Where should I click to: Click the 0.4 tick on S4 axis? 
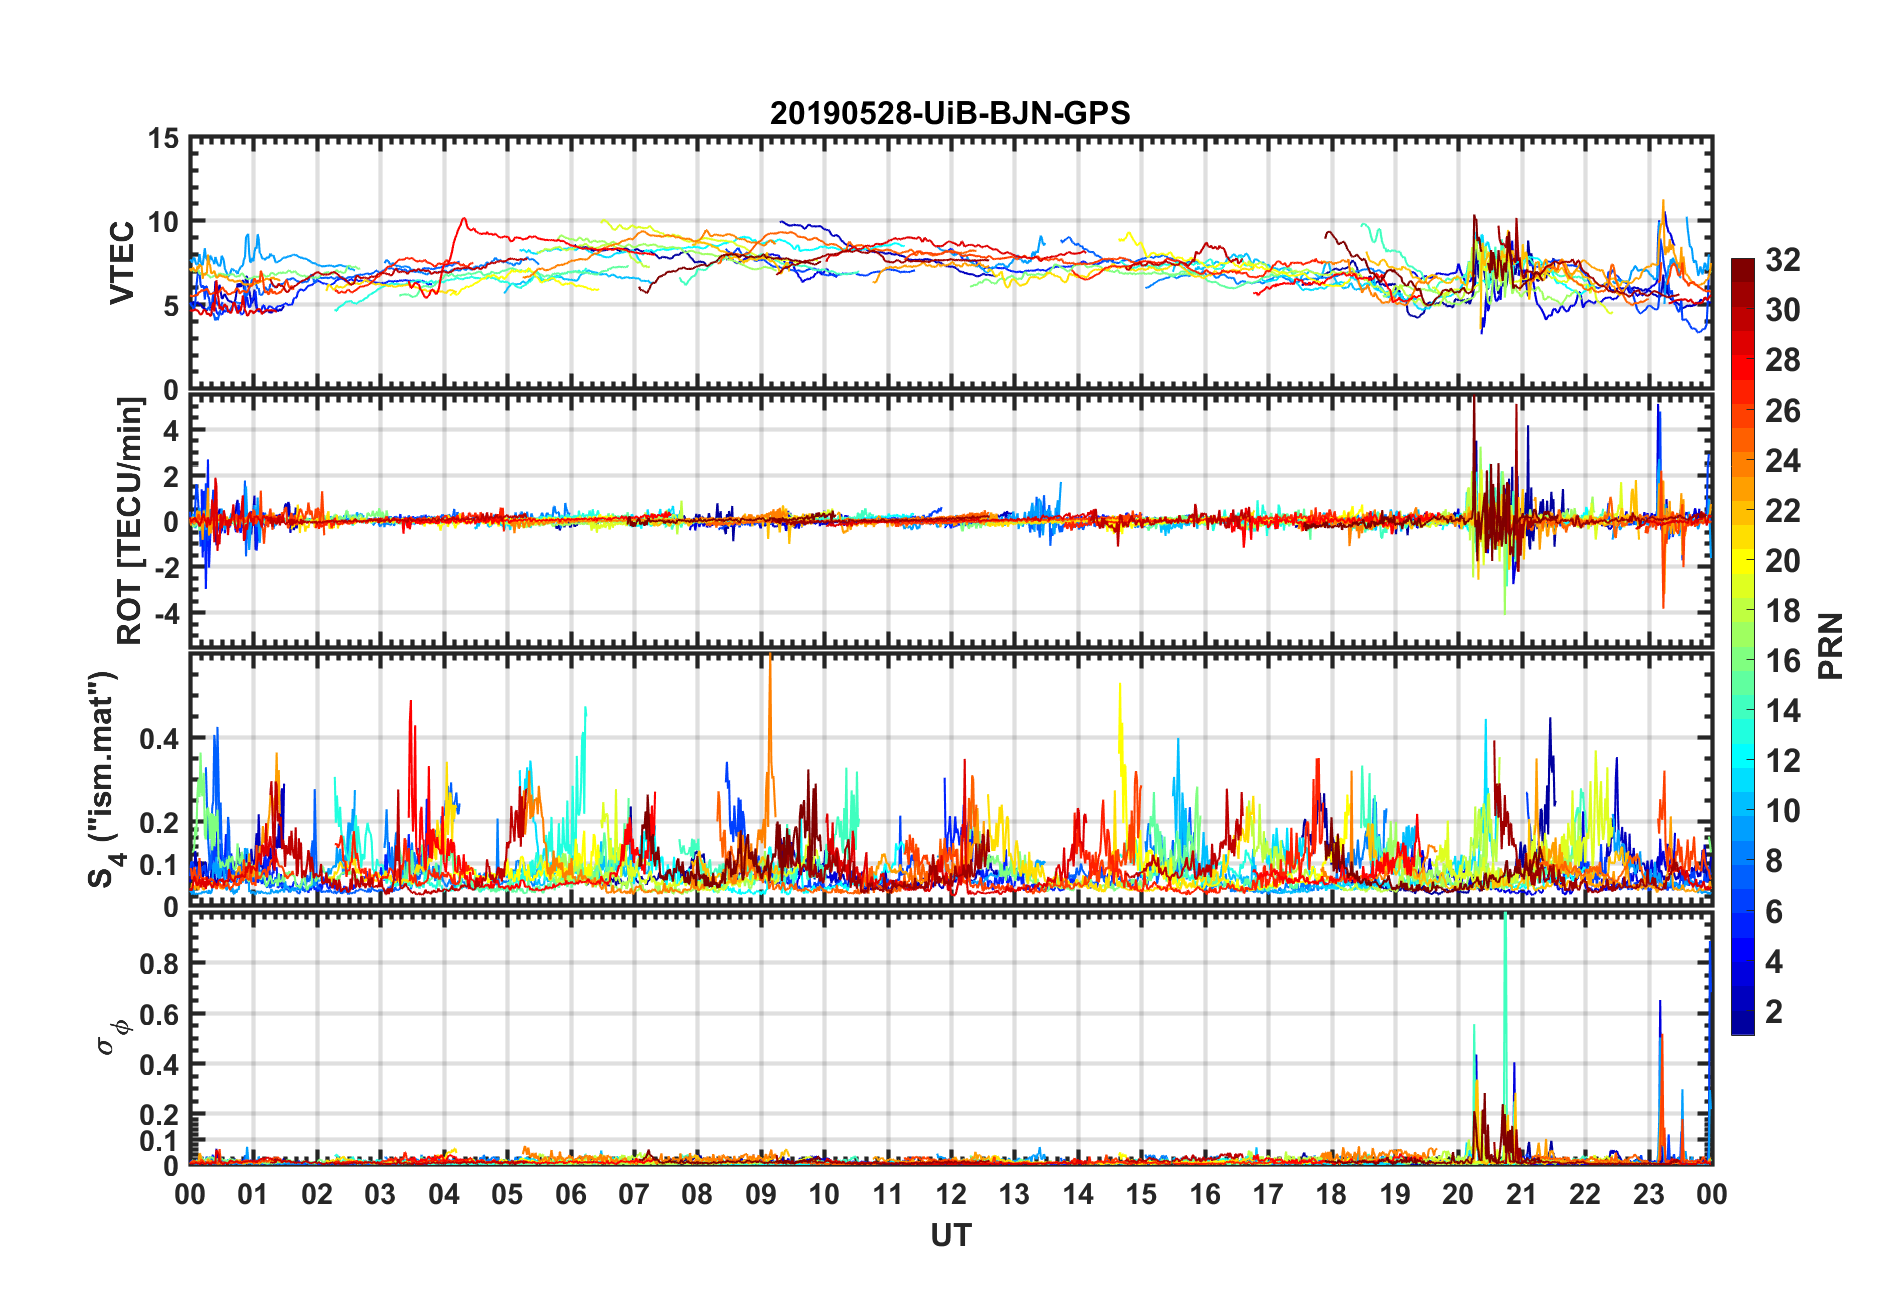point(160,739)
